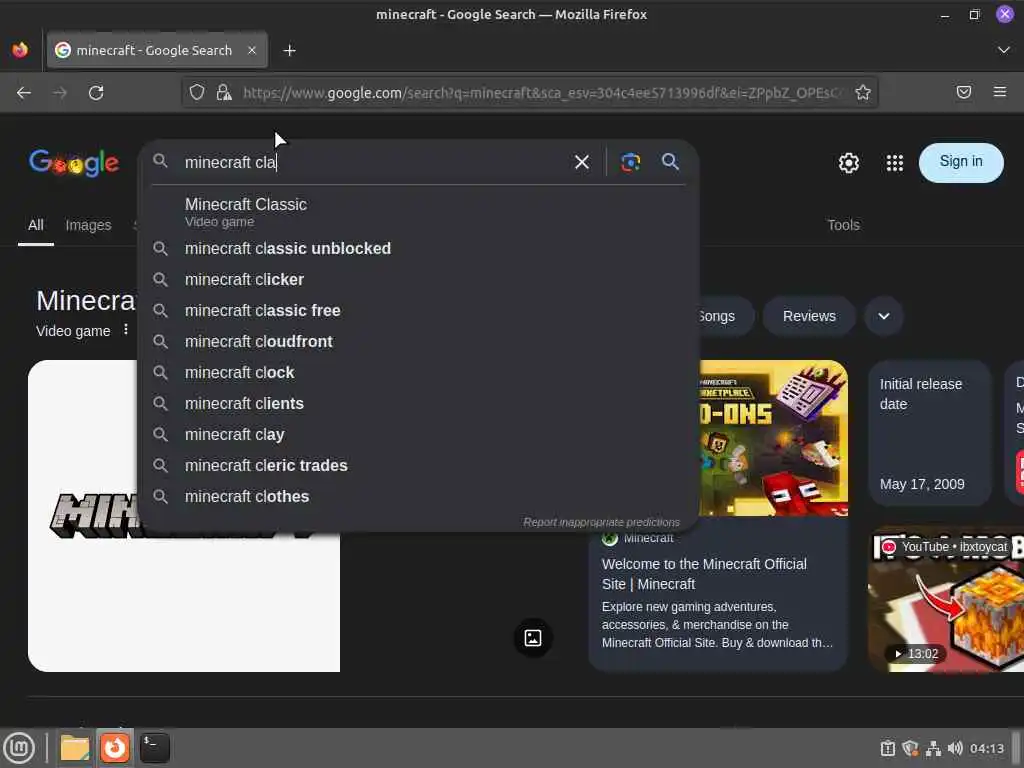The height and width of the screenshot is (768, 1024).
Task: Choose suggestion minecraft classic unblocked
Action: [x=418, y=248]
